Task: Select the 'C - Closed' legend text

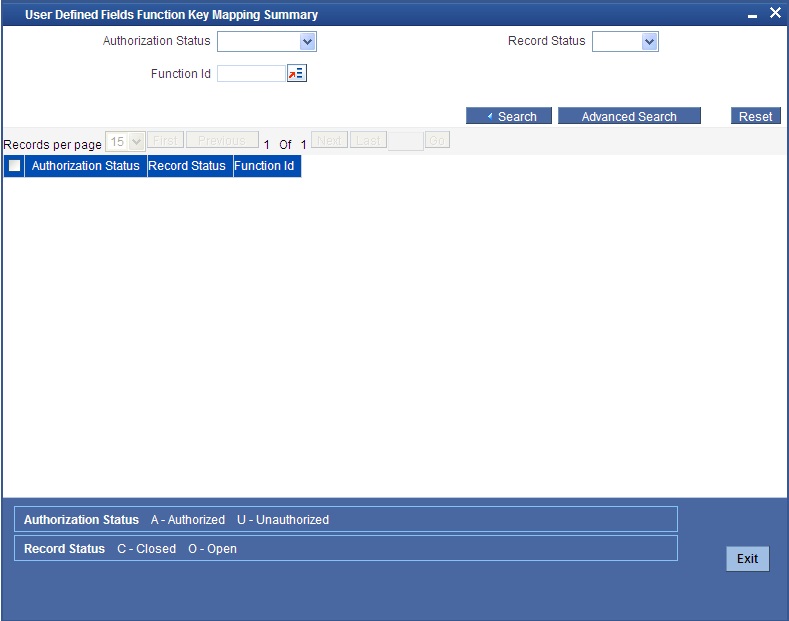Action: (146, 549)
